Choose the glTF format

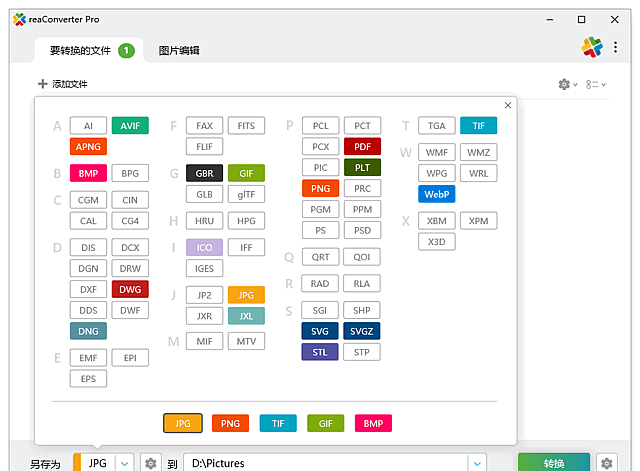246,194
